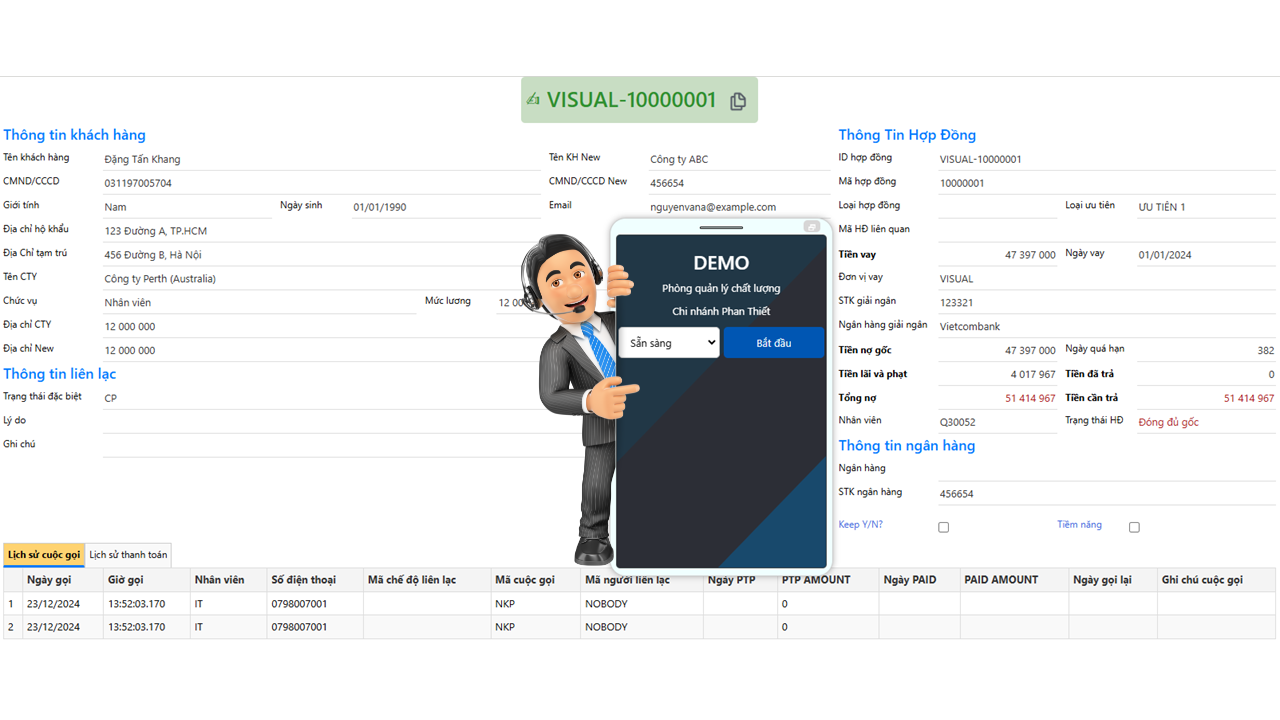Screen dimensions: 1280x720
Task: Click the copy icon beside VISUAL-10000001
Action: [x=738, y=101]
